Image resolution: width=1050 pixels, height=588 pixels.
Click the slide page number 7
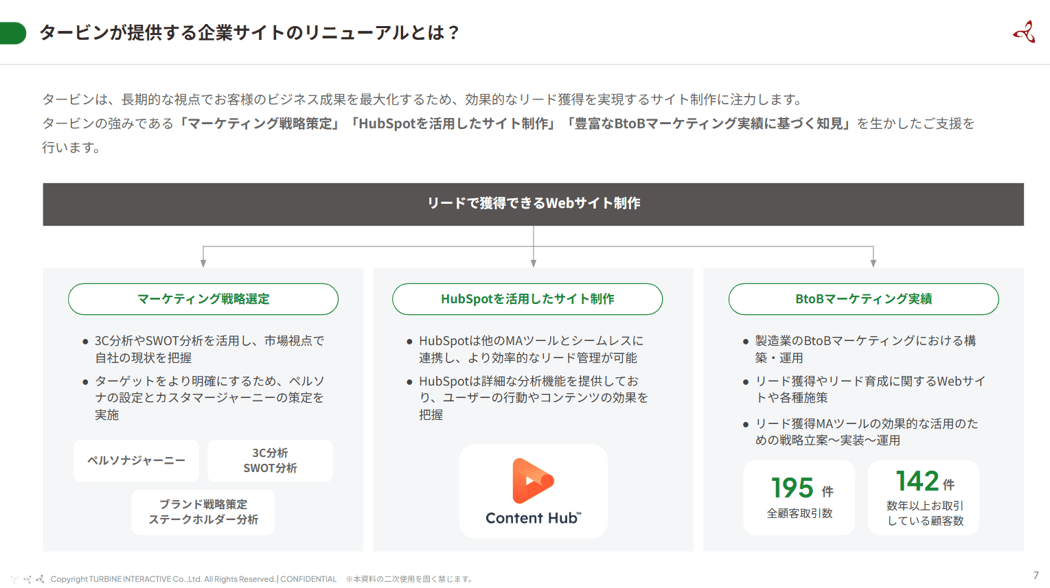(1035, 576)
